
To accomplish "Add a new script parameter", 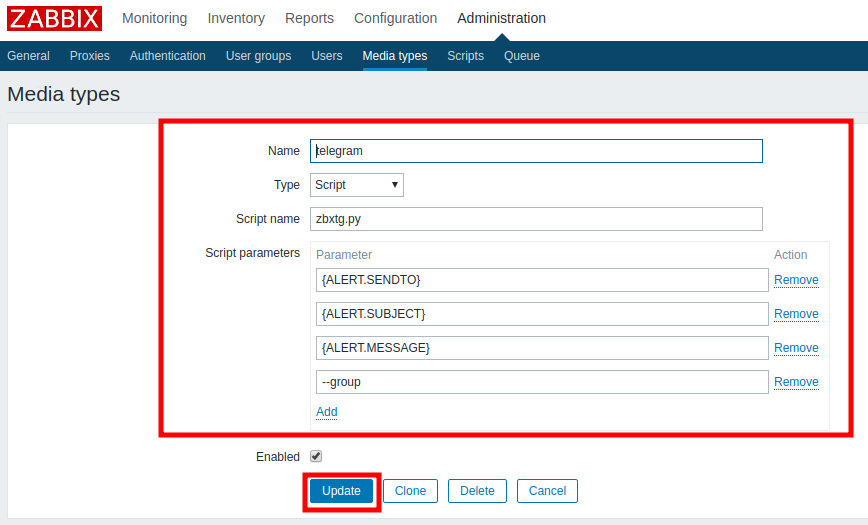I will 327,412.
